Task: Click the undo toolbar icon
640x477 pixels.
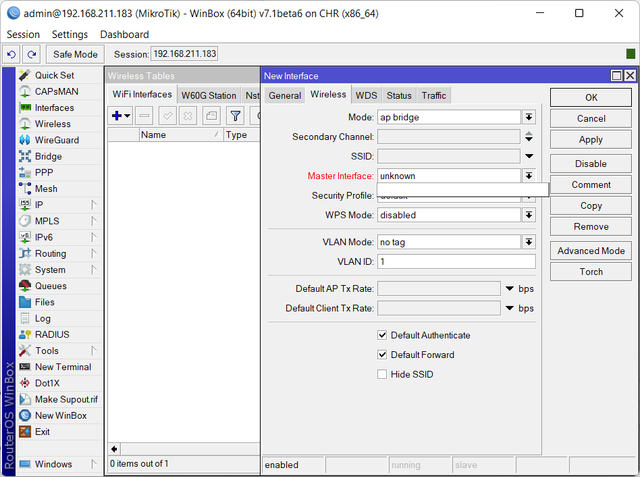Action: (11, 54)
